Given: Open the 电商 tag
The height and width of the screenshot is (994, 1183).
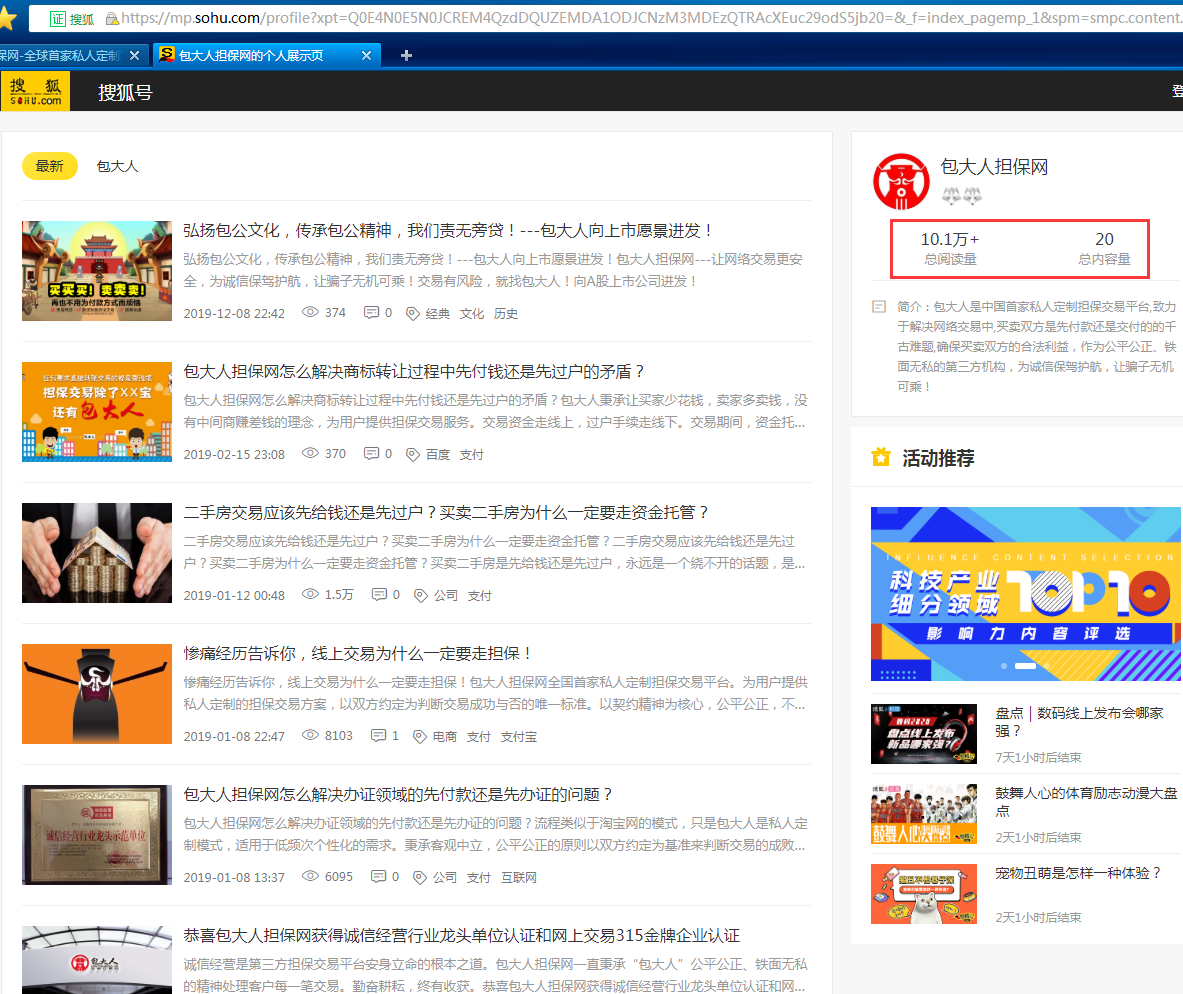Looking at the screenshot, I should [x=445, y=737].
